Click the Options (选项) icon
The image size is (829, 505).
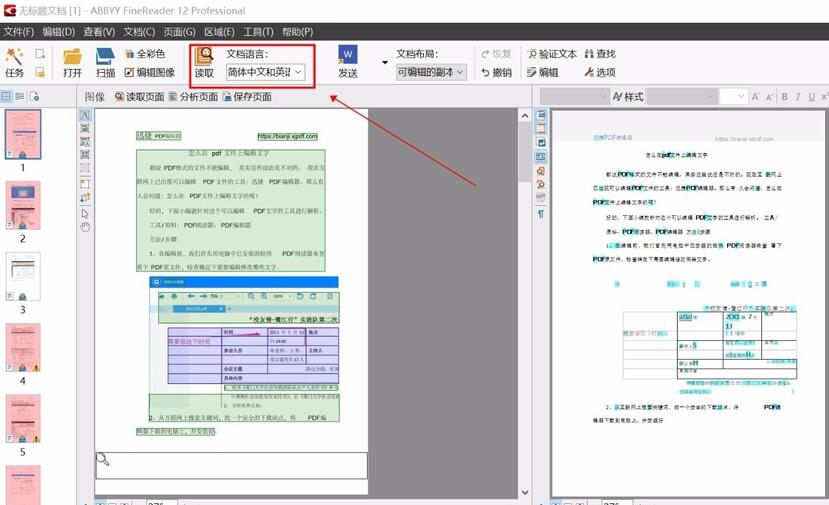(x=599, y=72)
